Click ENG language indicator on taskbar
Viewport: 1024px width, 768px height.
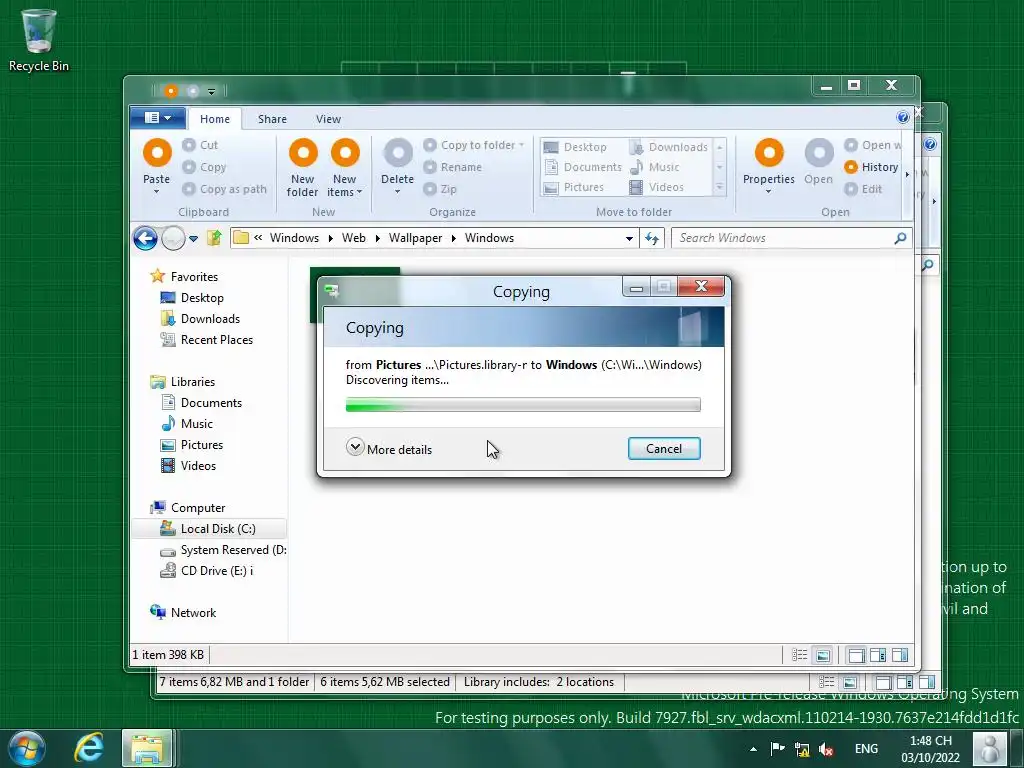pyautogui.click(x=867, y=749)
